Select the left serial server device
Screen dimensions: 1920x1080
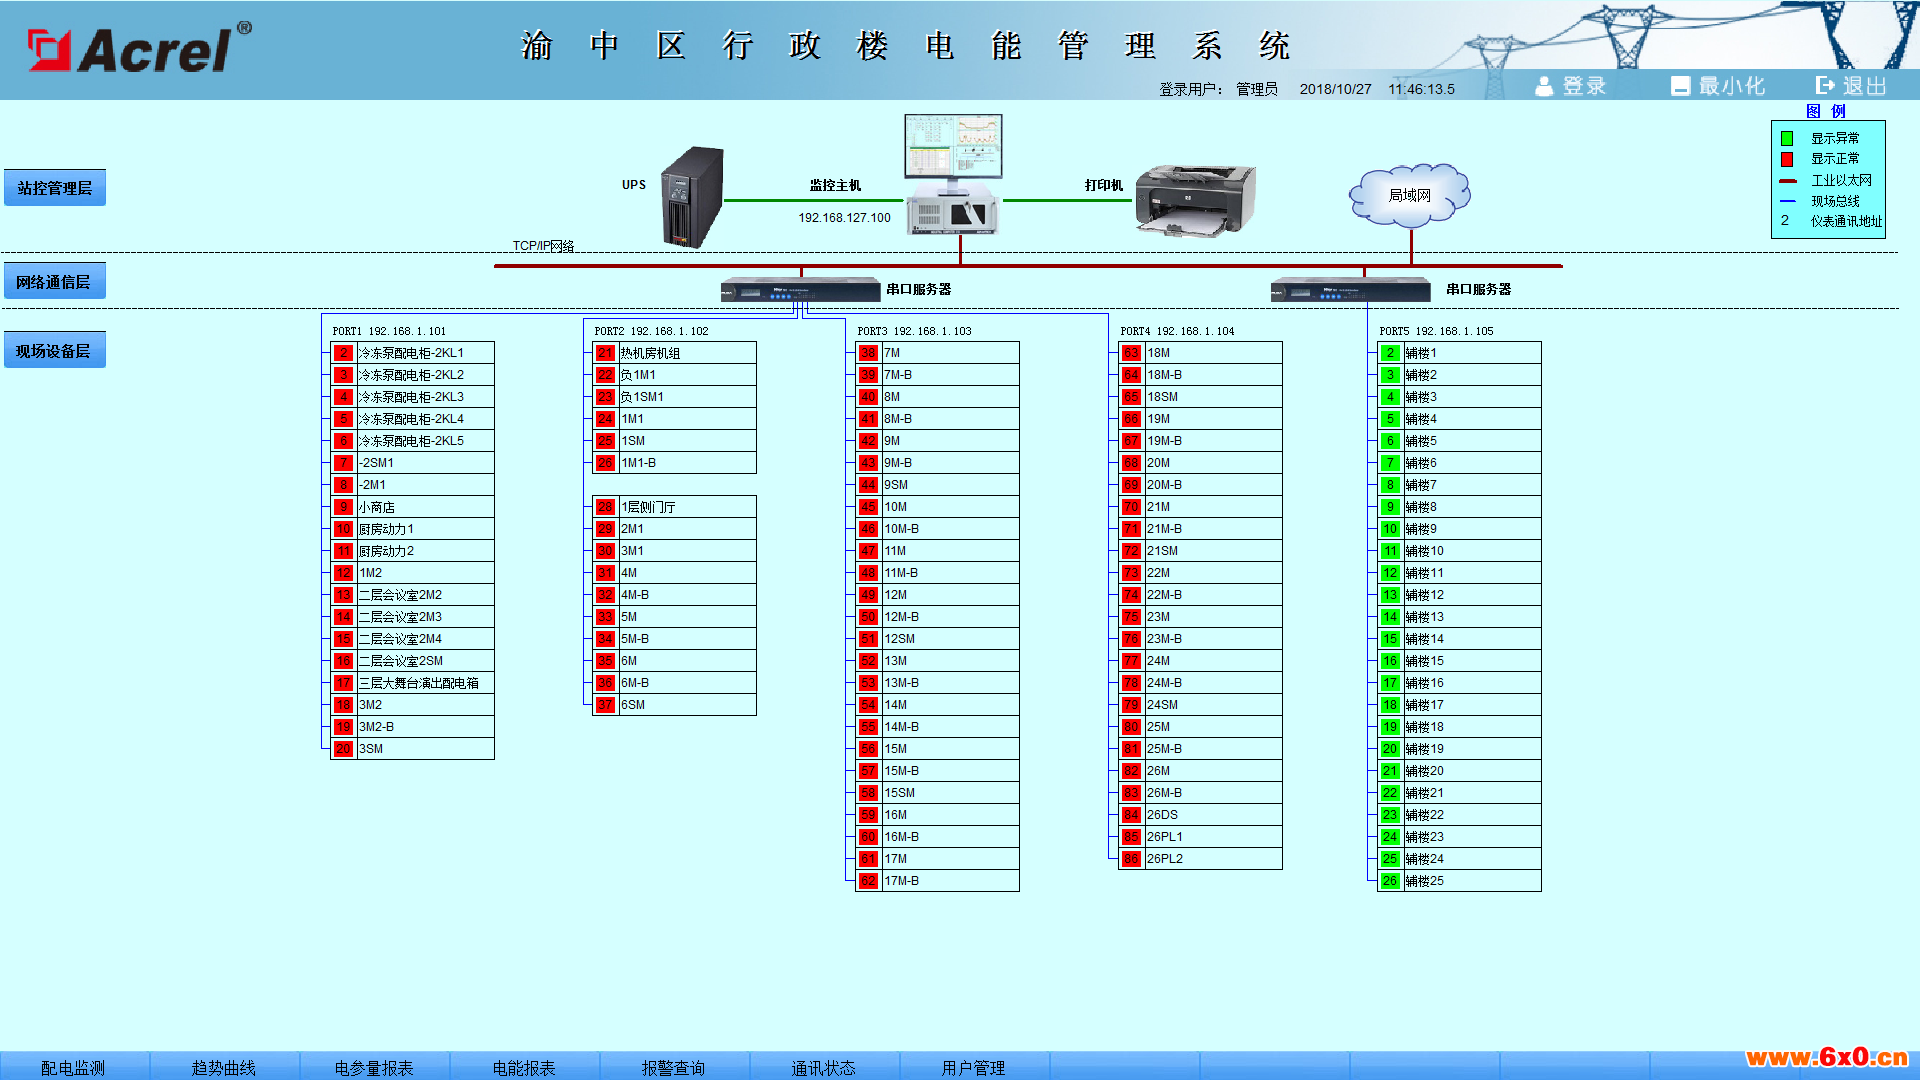pyautogui.click(x=800, y=290)
